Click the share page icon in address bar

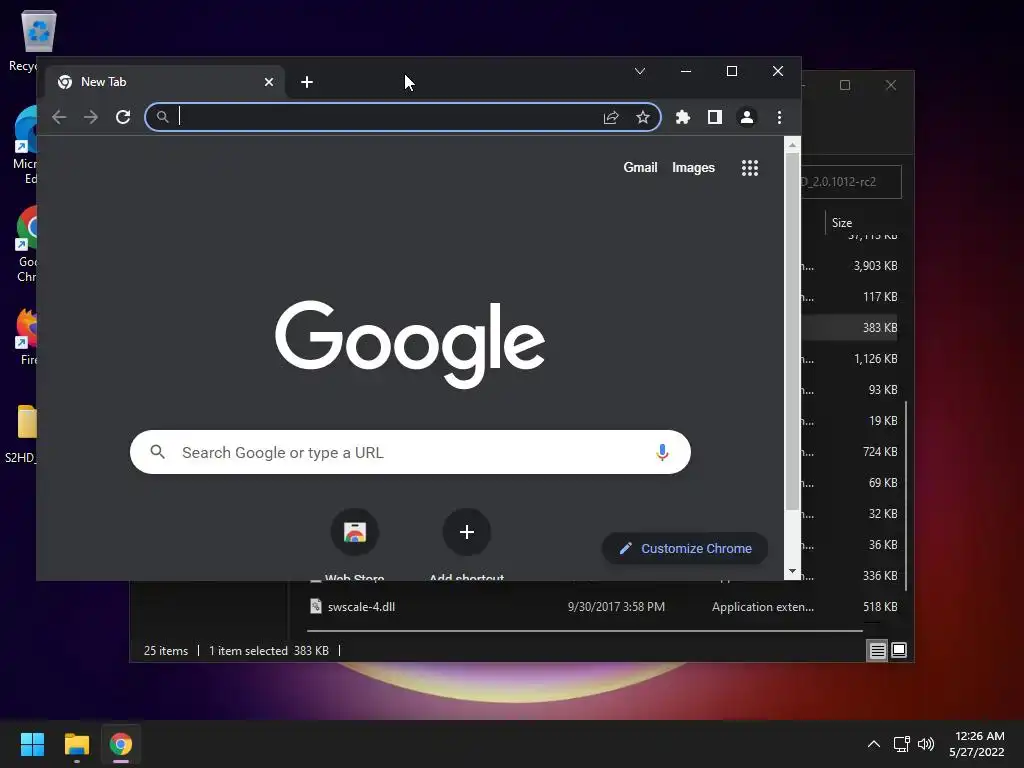611,117
